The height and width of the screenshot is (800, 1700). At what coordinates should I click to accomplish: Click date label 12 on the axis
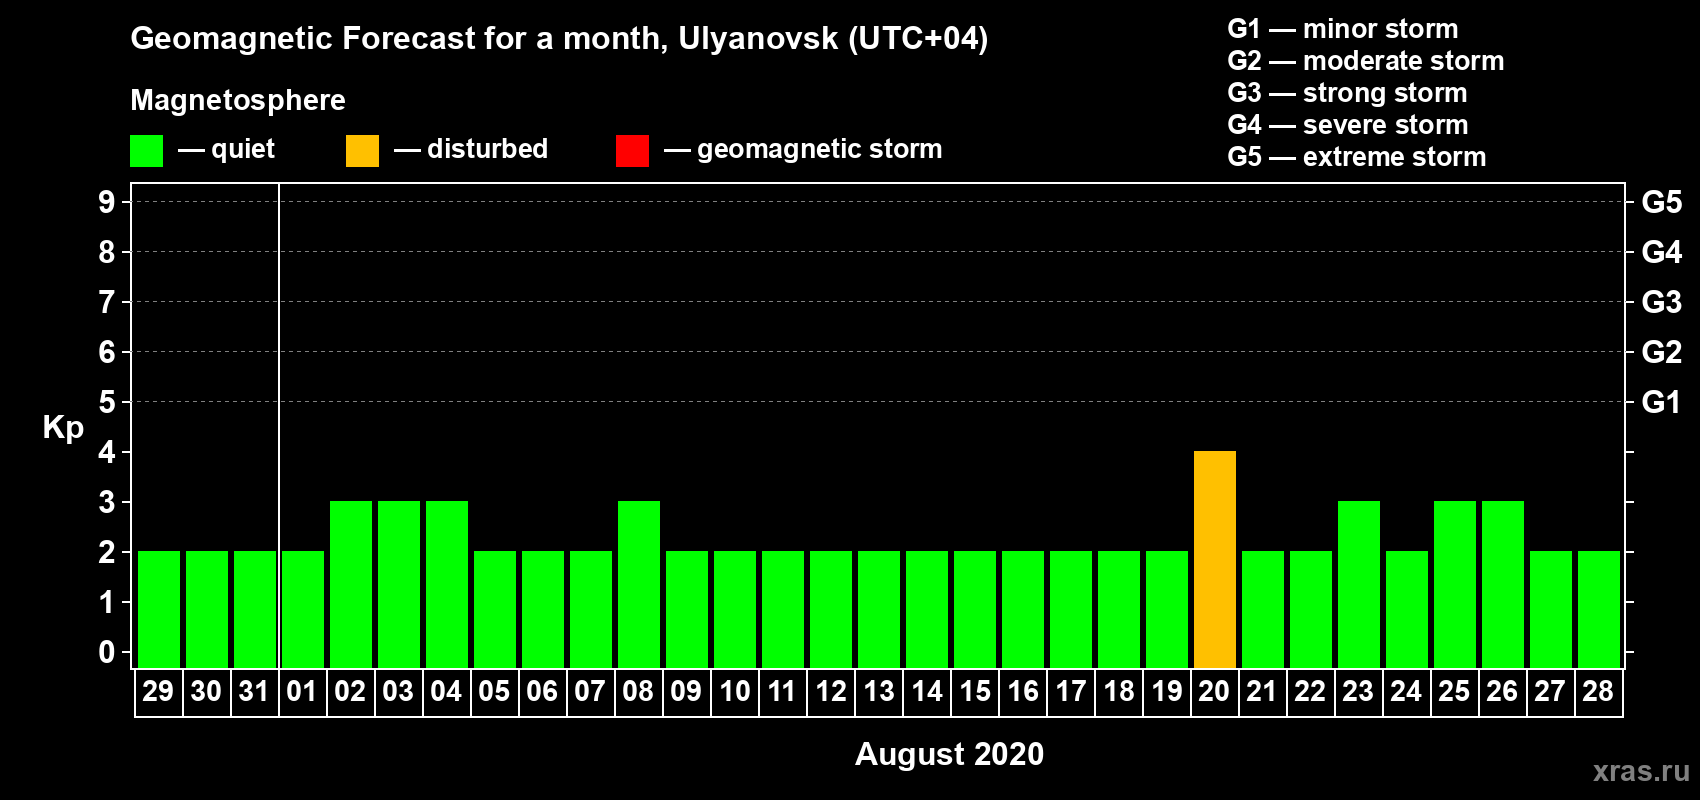coord(831,692)
